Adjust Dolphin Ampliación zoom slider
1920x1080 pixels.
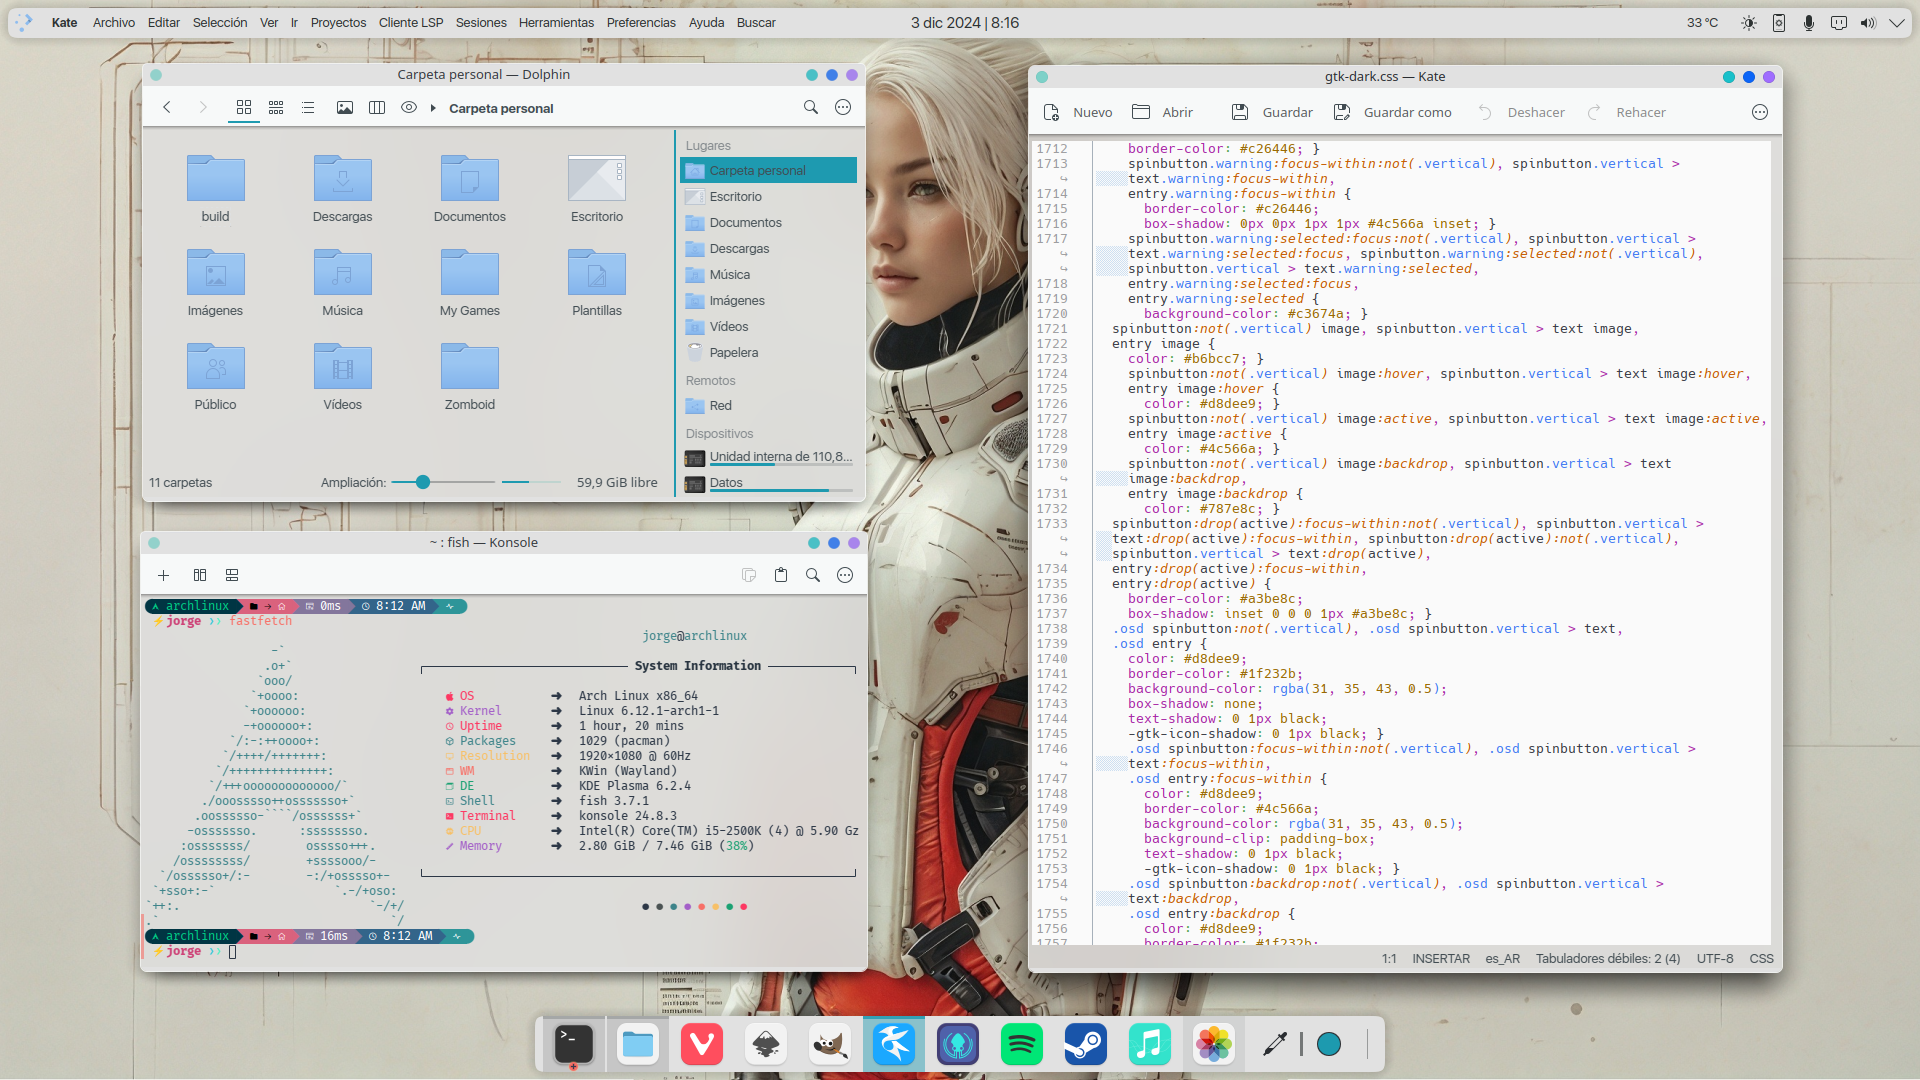443,482
